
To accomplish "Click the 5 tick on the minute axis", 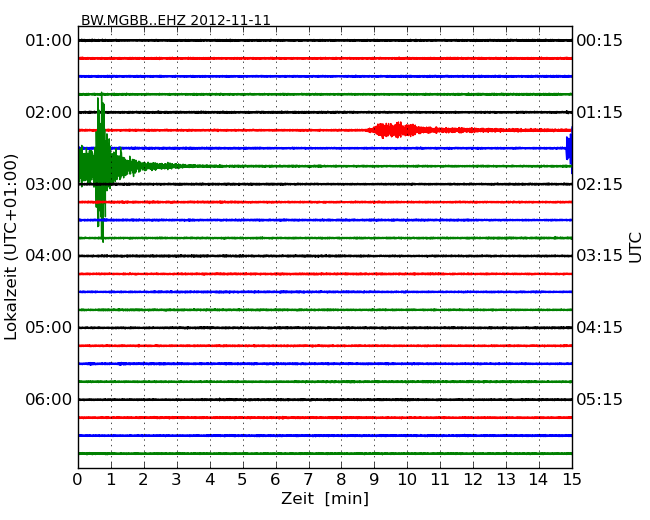I will [x=243, y=479].
